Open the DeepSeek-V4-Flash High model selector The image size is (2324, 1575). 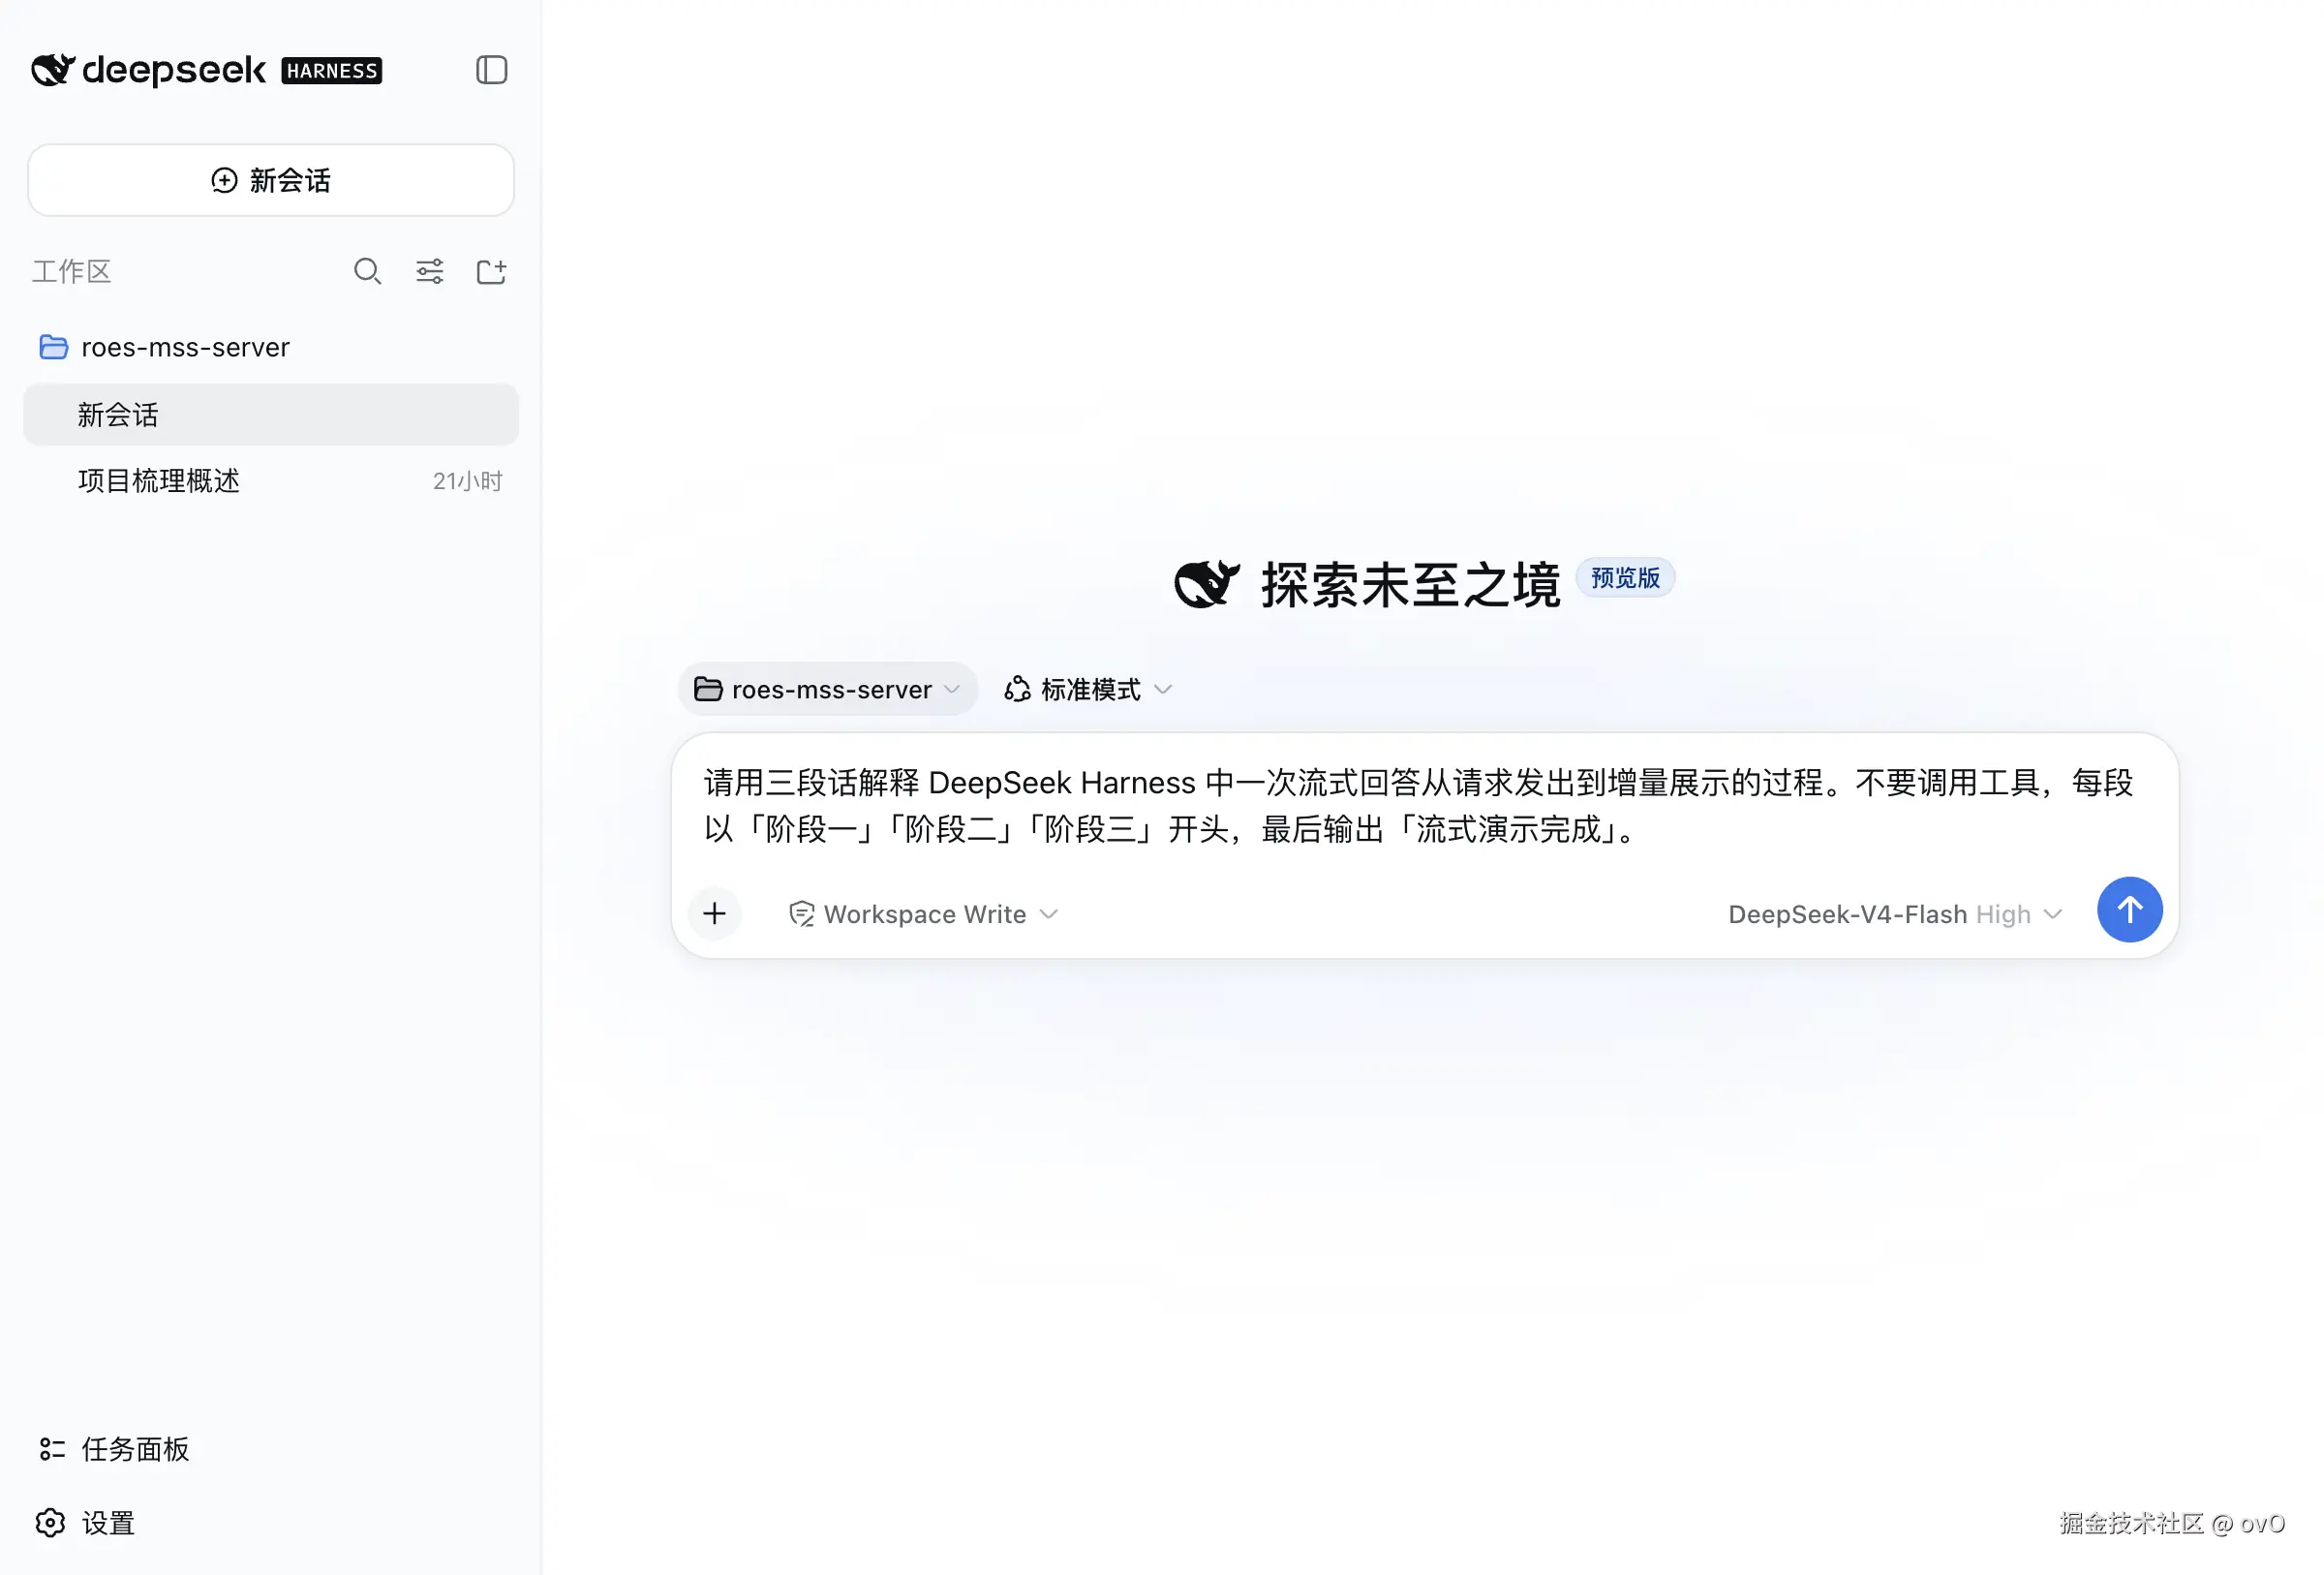click(1895, 914)
